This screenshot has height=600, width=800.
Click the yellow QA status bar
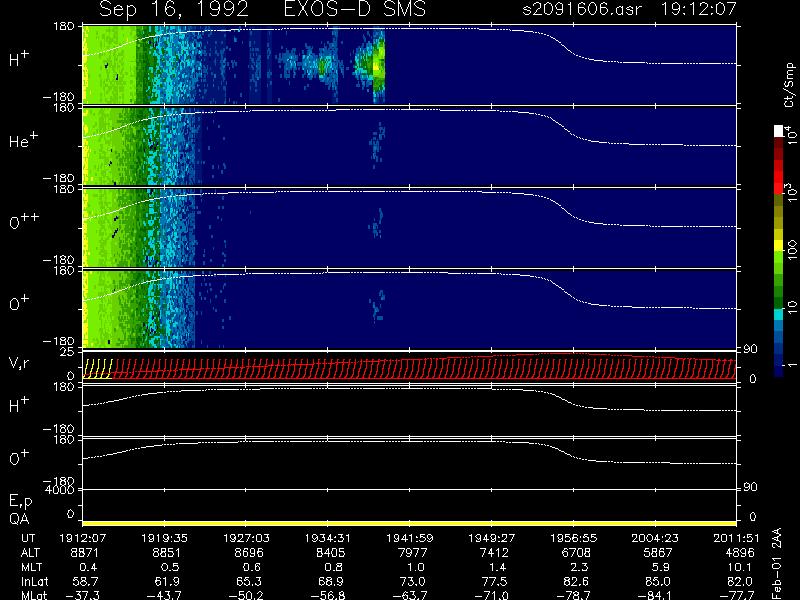point(409,523)
